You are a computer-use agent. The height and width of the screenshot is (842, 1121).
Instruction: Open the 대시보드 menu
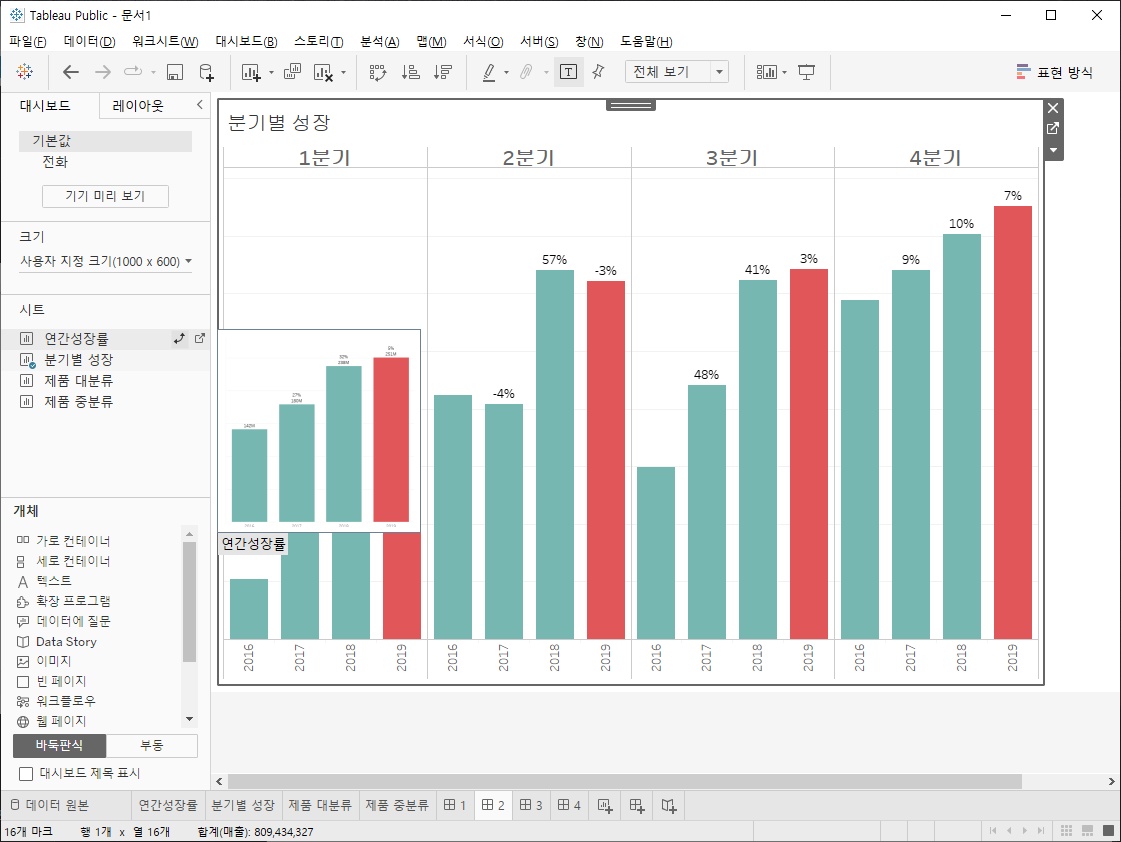[247, 41]
